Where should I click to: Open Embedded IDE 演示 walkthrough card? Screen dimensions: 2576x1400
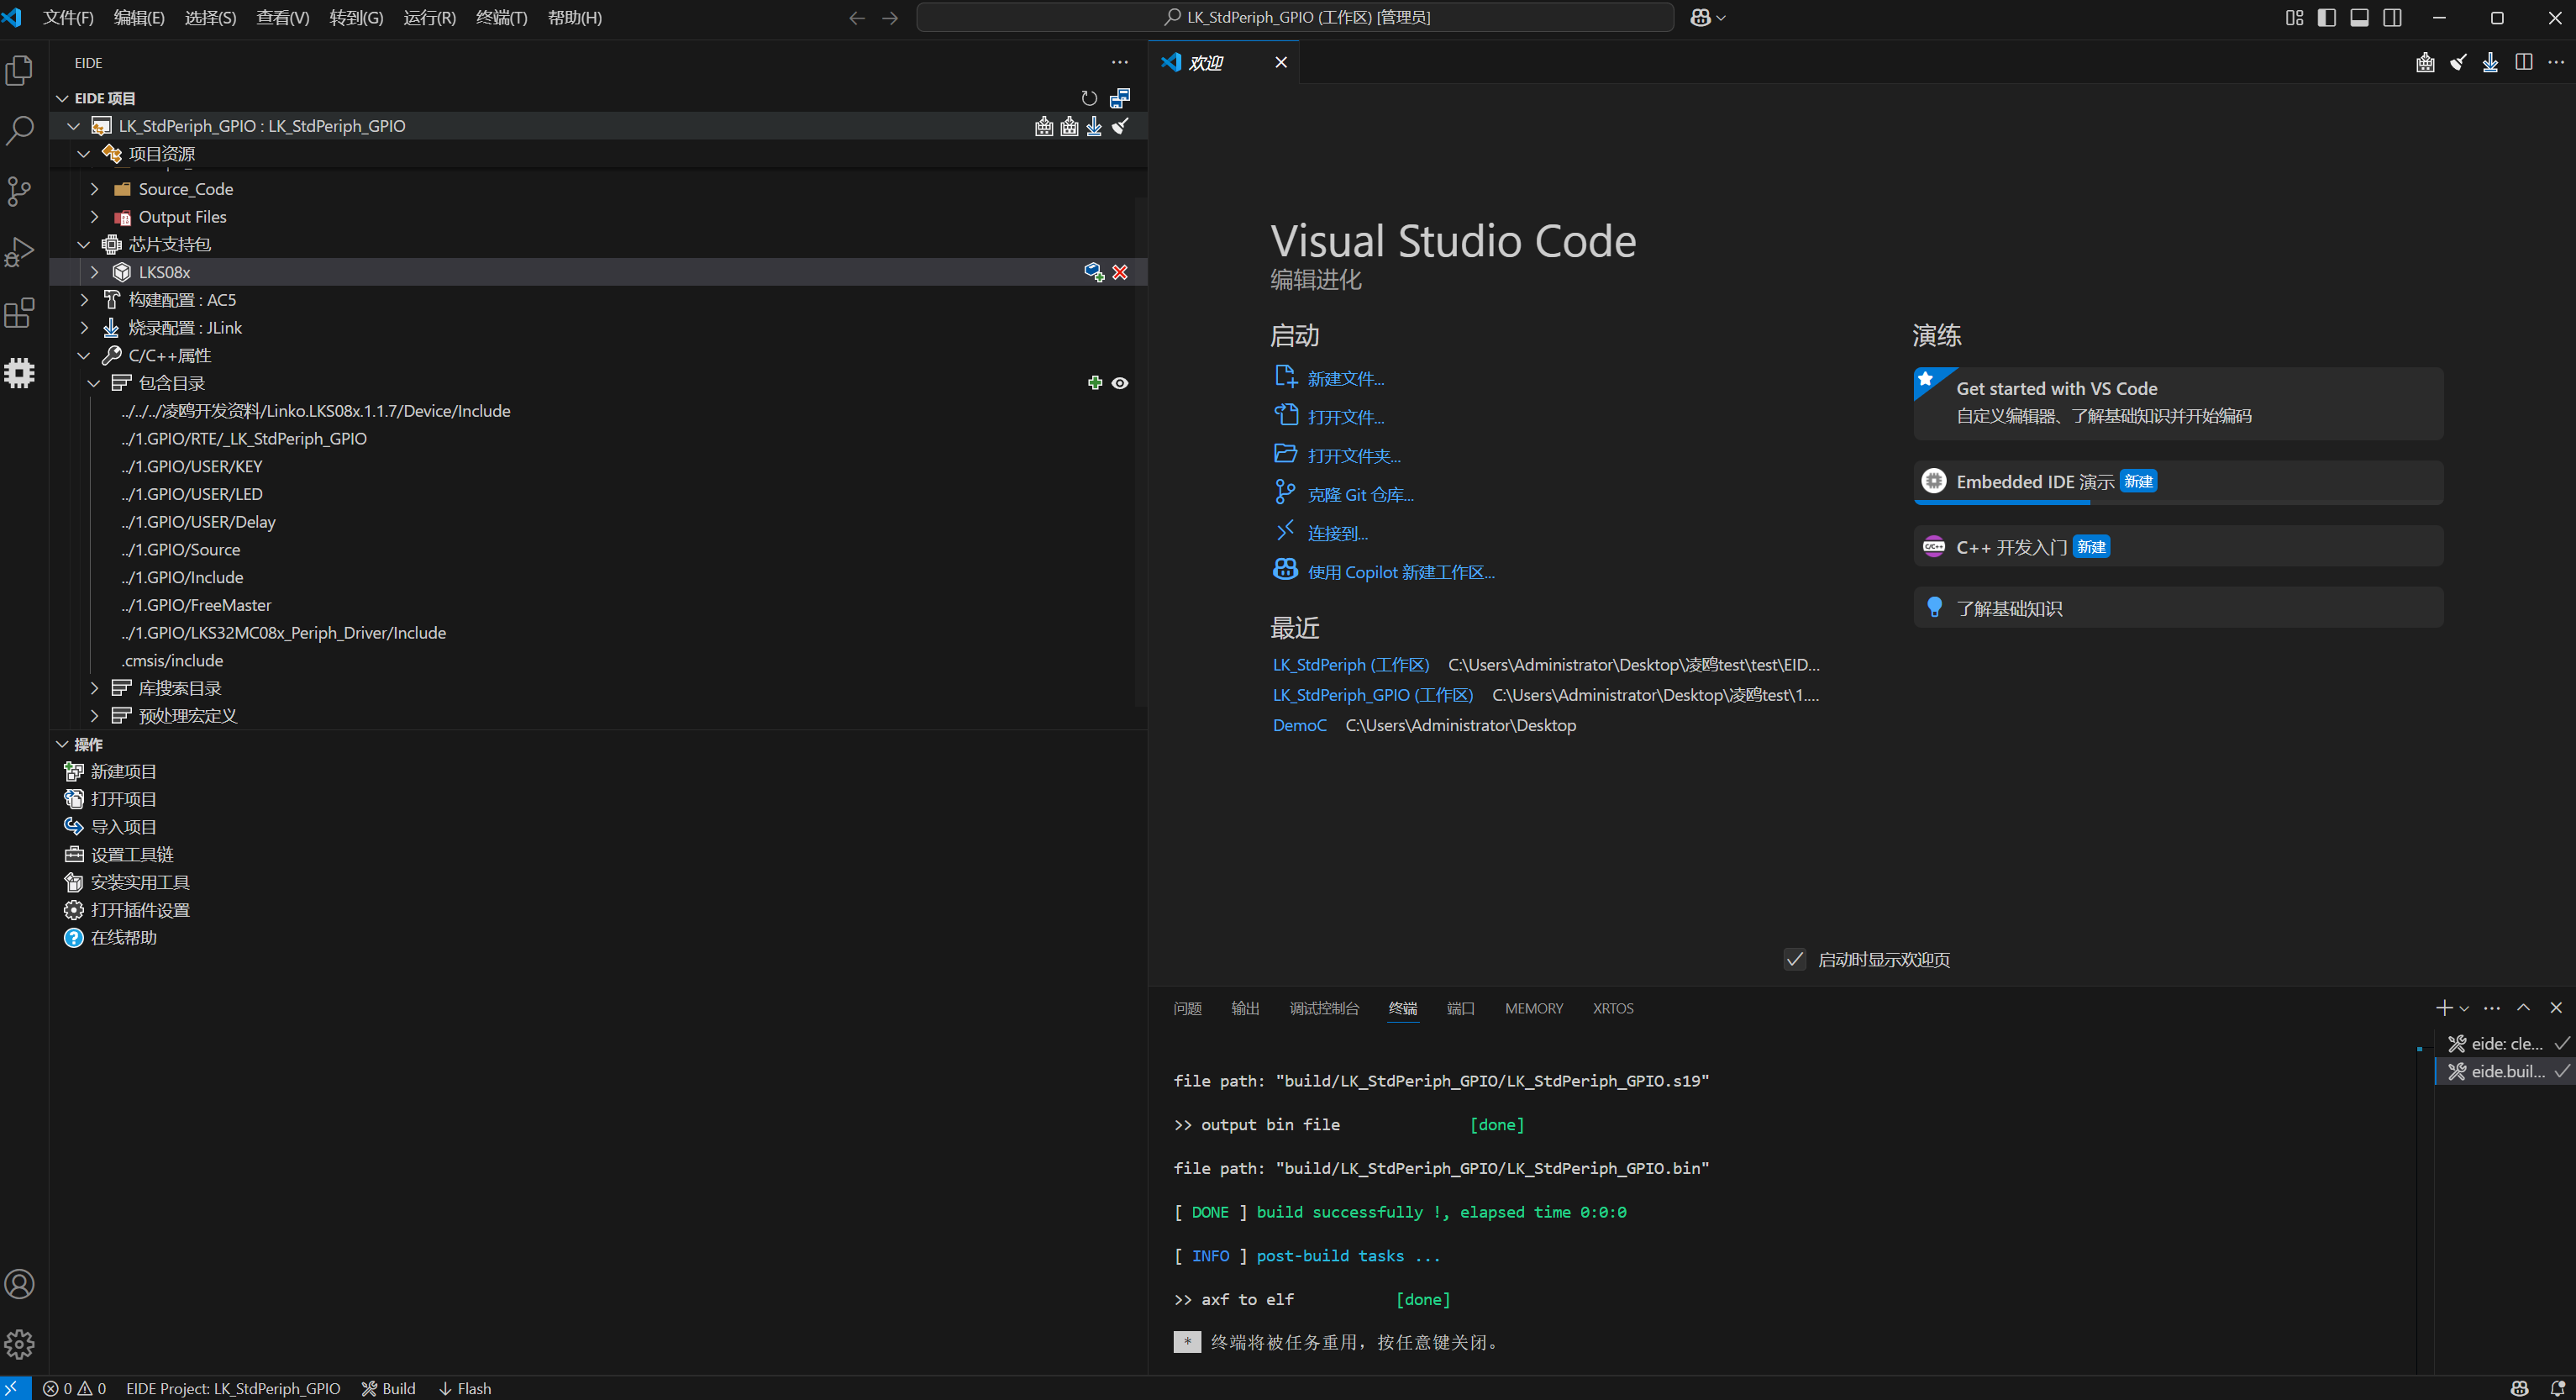click(2178, 482)
